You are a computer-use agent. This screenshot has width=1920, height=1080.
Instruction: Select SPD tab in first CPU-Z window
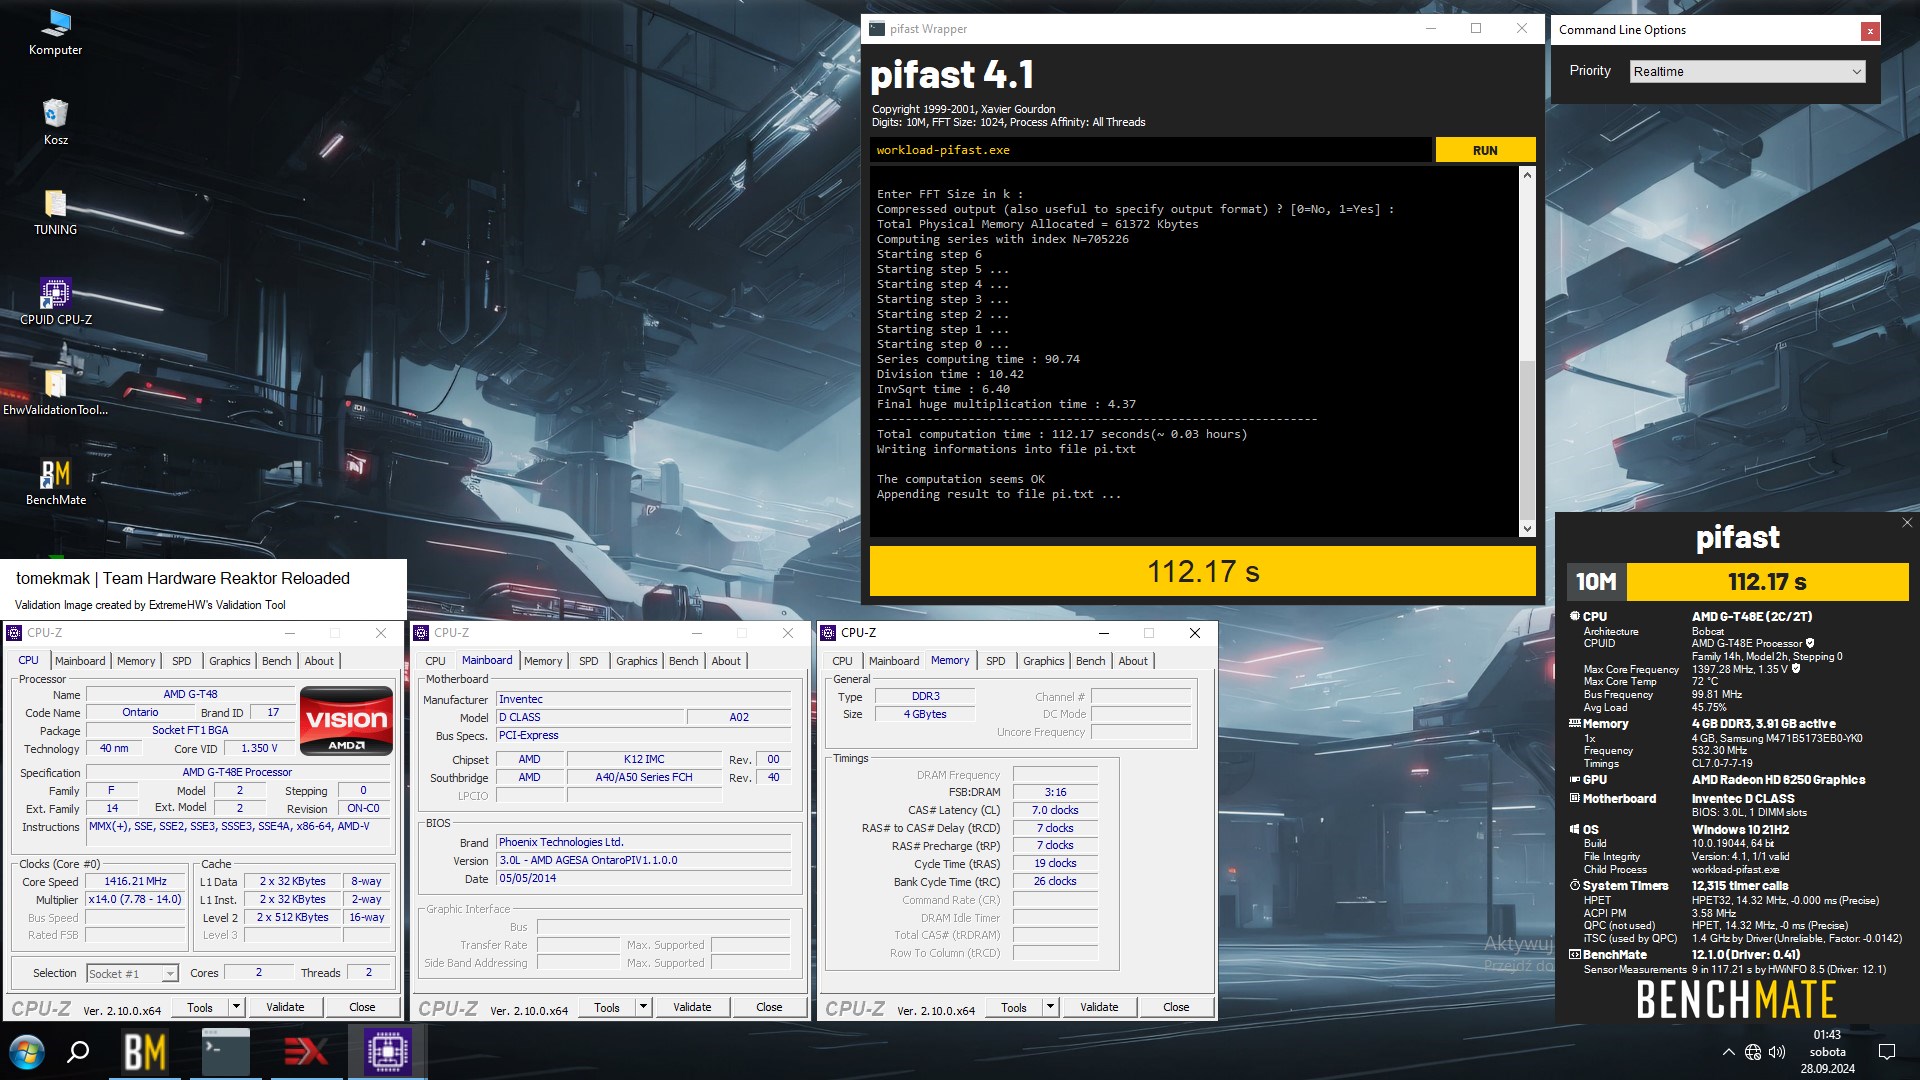point(181,661)
